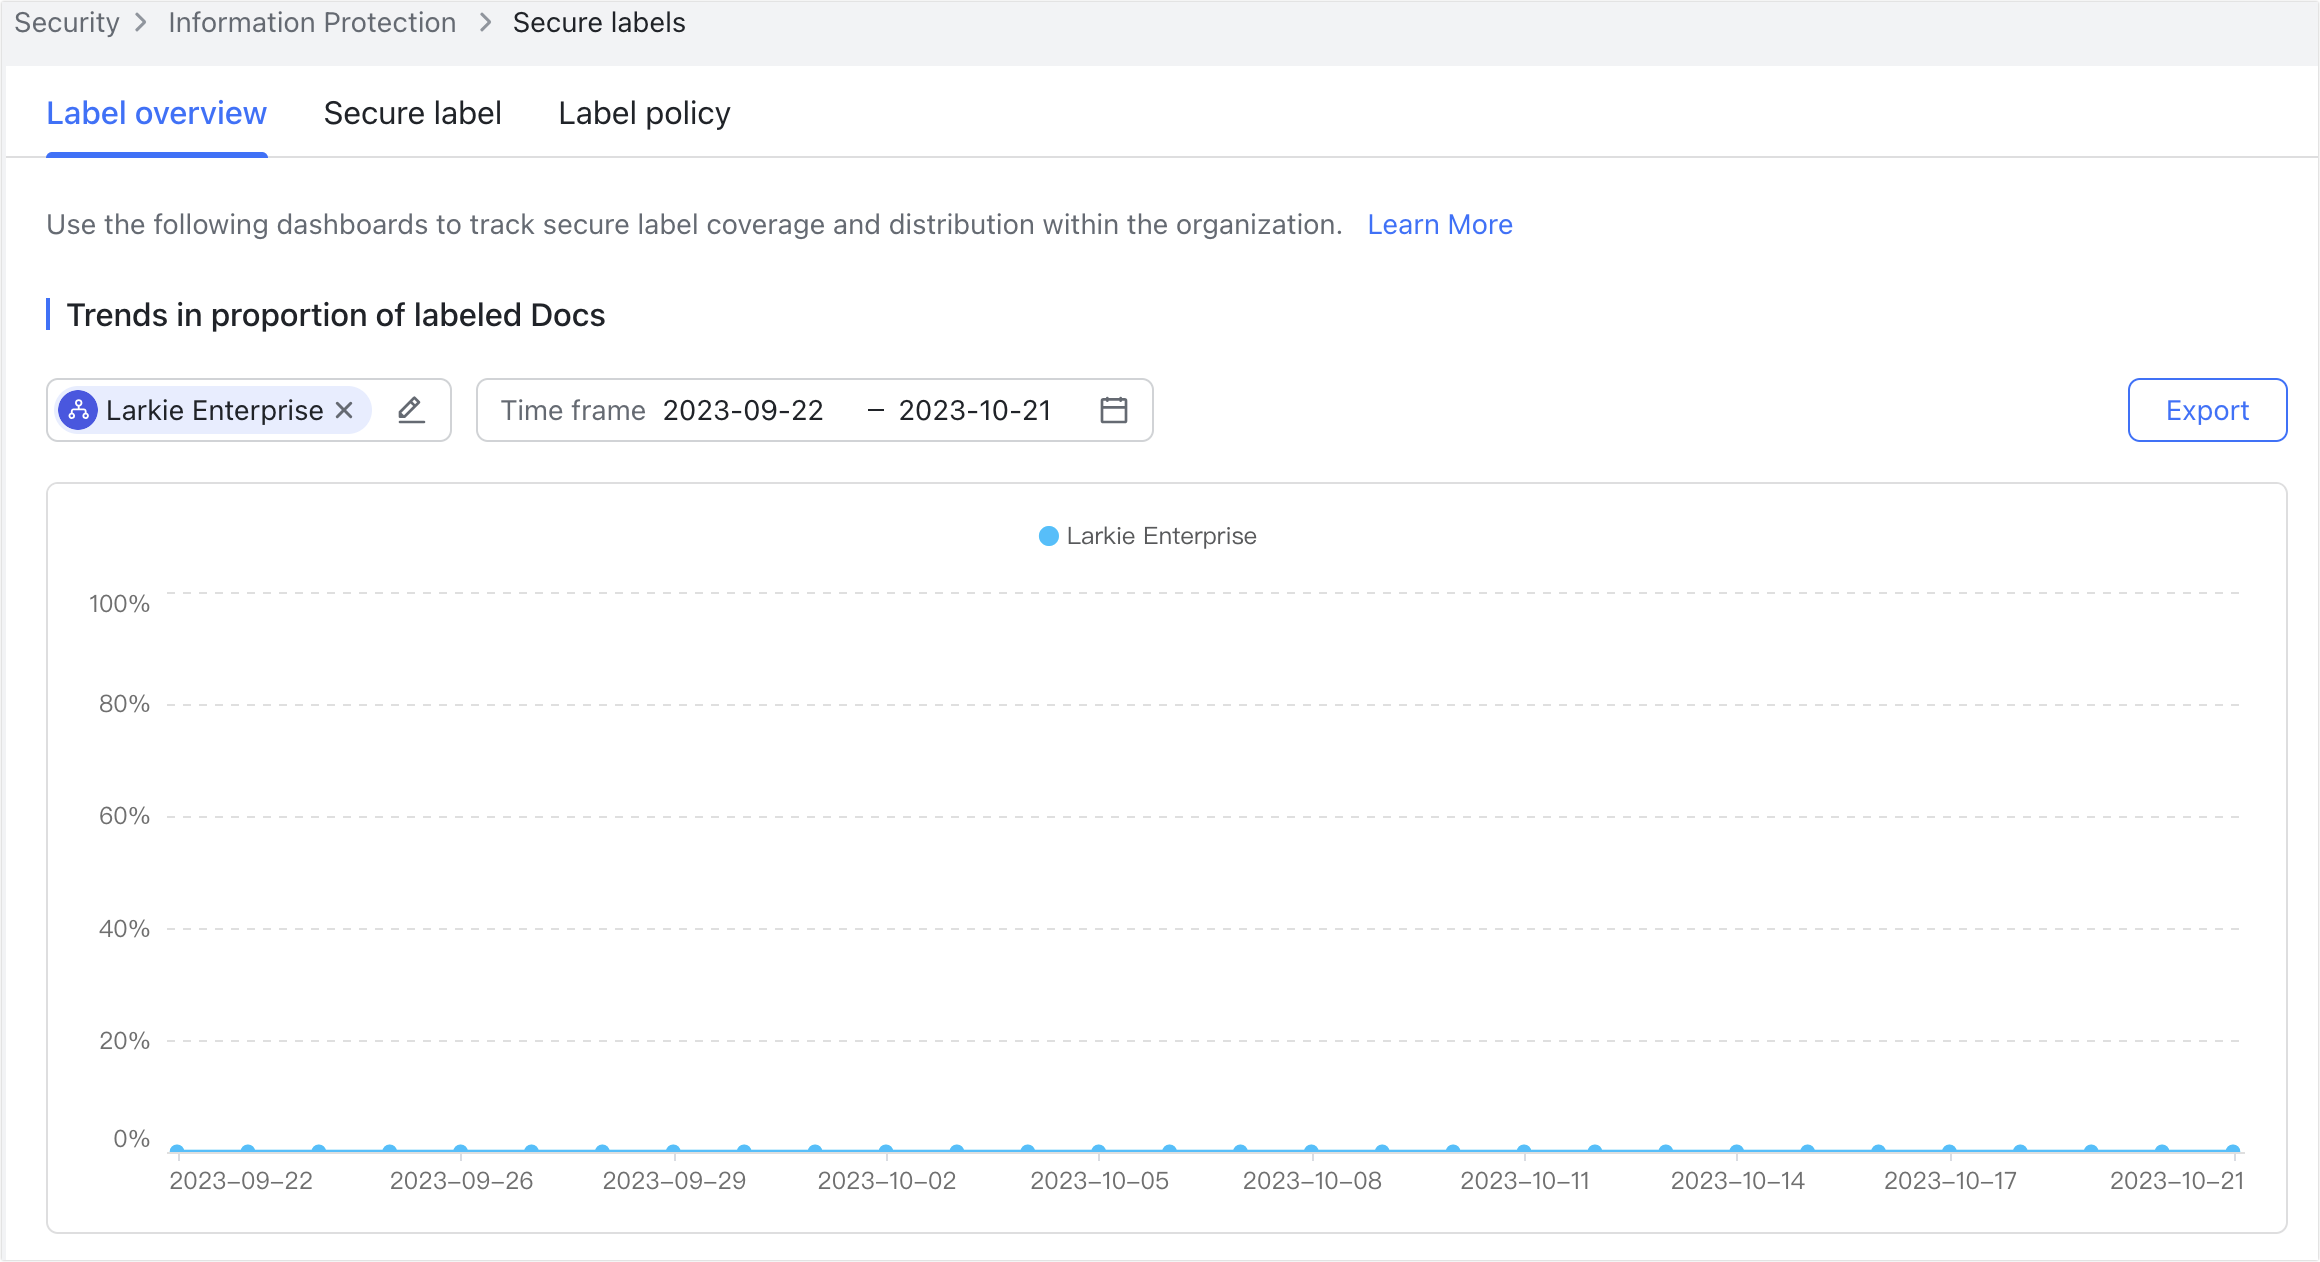Viewport: 2320px width, 1262px height.
Task: Open the pencil icon to edit the filter
Action: [410, 410]
